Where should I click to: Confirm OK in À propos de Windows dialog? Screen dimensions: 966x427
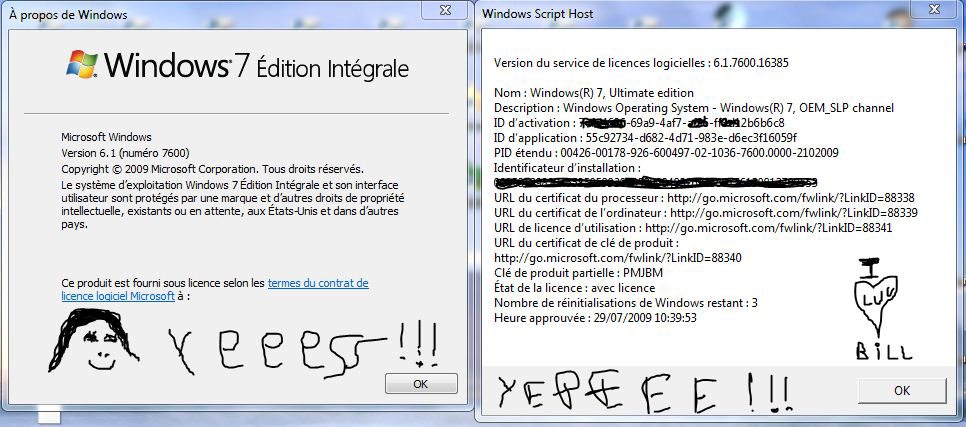point(421,384)
